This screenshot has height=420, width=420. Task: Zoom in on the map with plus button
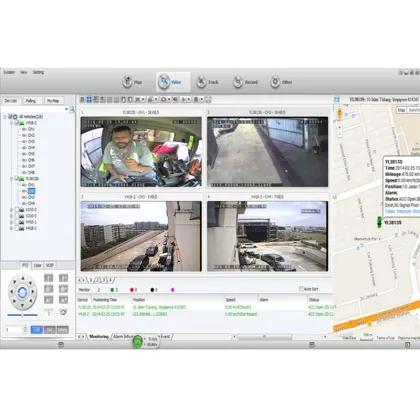(340, 128)
